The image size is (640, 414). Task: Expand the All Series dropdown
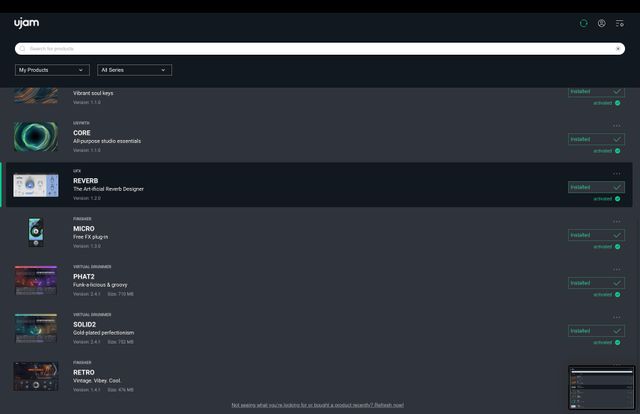click(x=135, y=70)
